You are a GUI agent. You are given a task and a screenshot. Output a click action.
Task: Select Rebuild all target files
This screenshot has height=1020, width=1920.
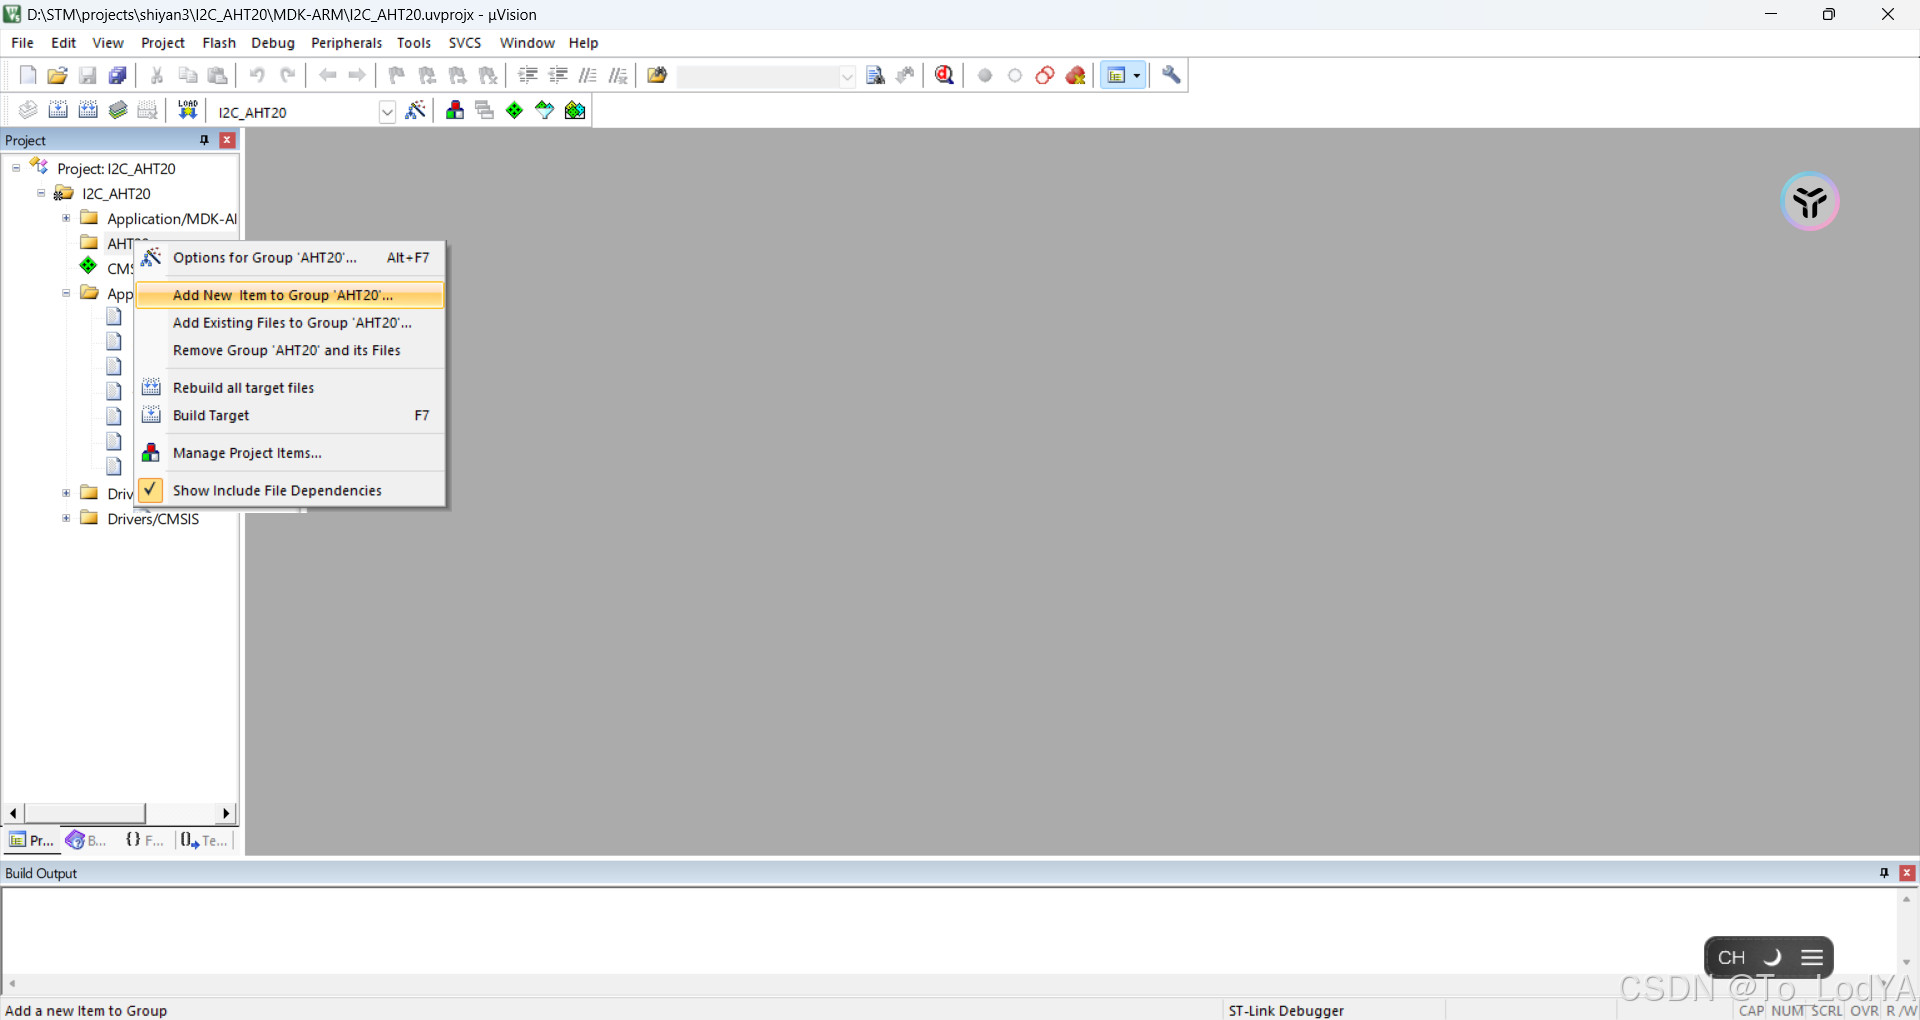(x=290, y=388)
